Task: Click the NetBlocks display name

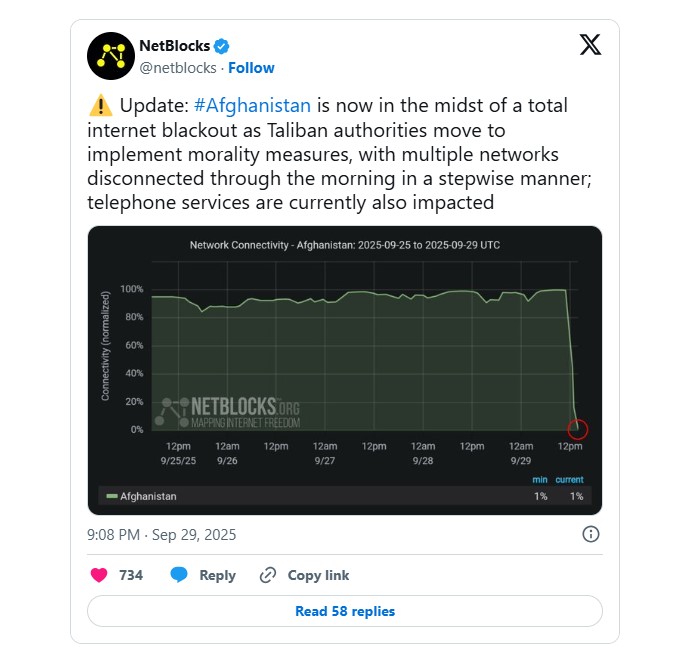Action: [173, 46]
